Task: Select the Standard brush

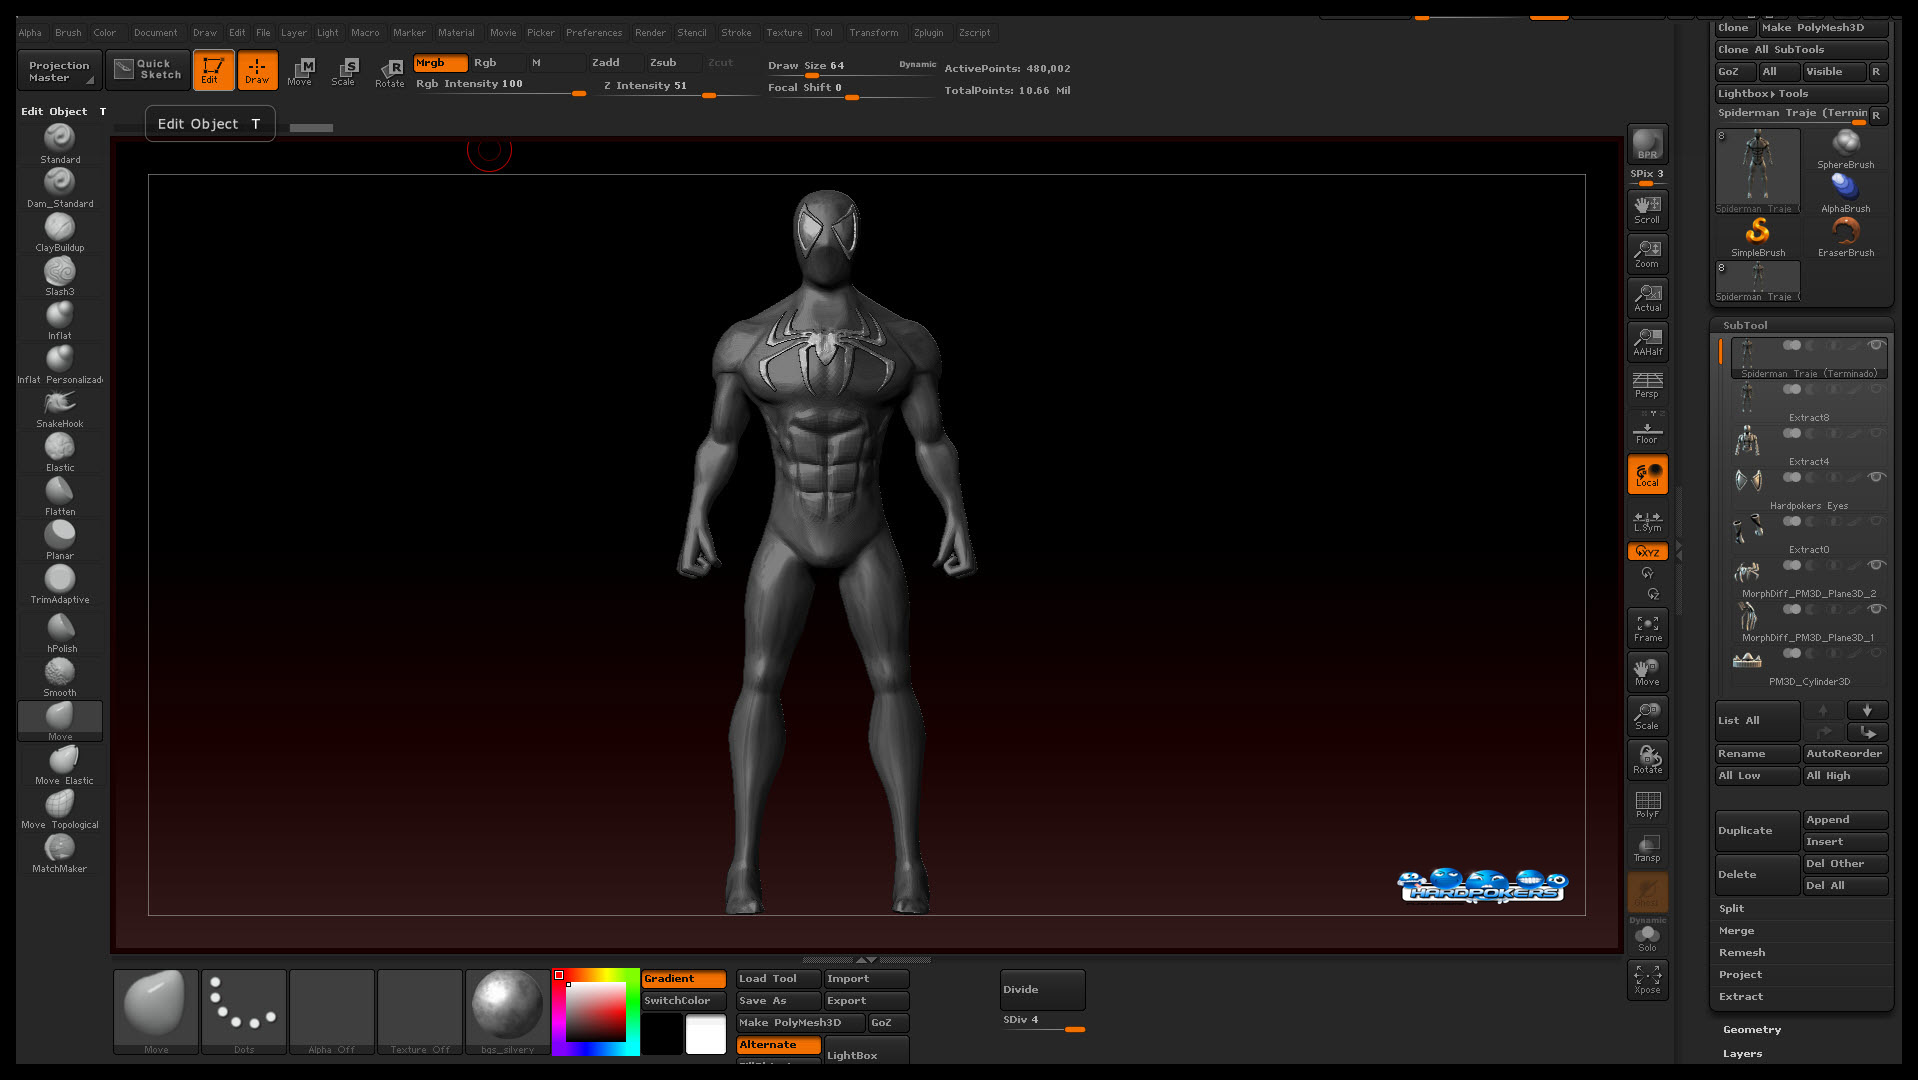Action: point(60,144)
